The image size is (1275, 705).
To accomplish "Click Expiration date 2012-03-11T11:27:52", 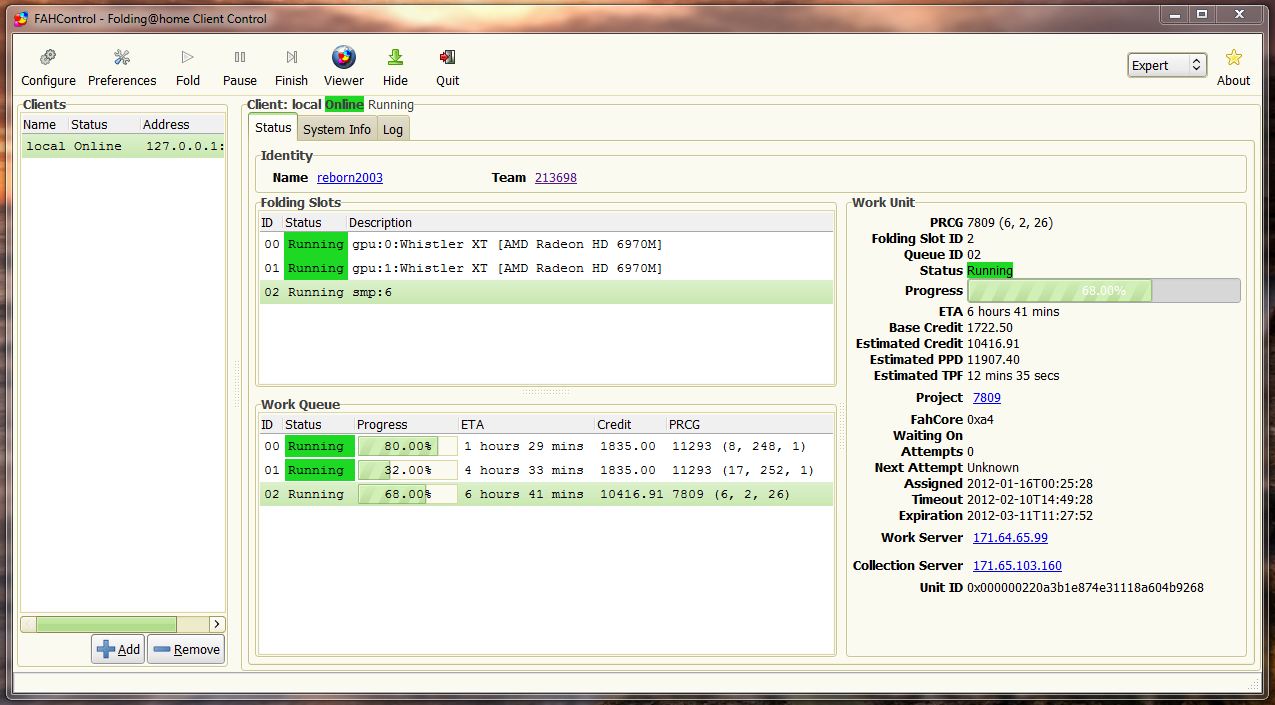I will [x=1030, y=515].
